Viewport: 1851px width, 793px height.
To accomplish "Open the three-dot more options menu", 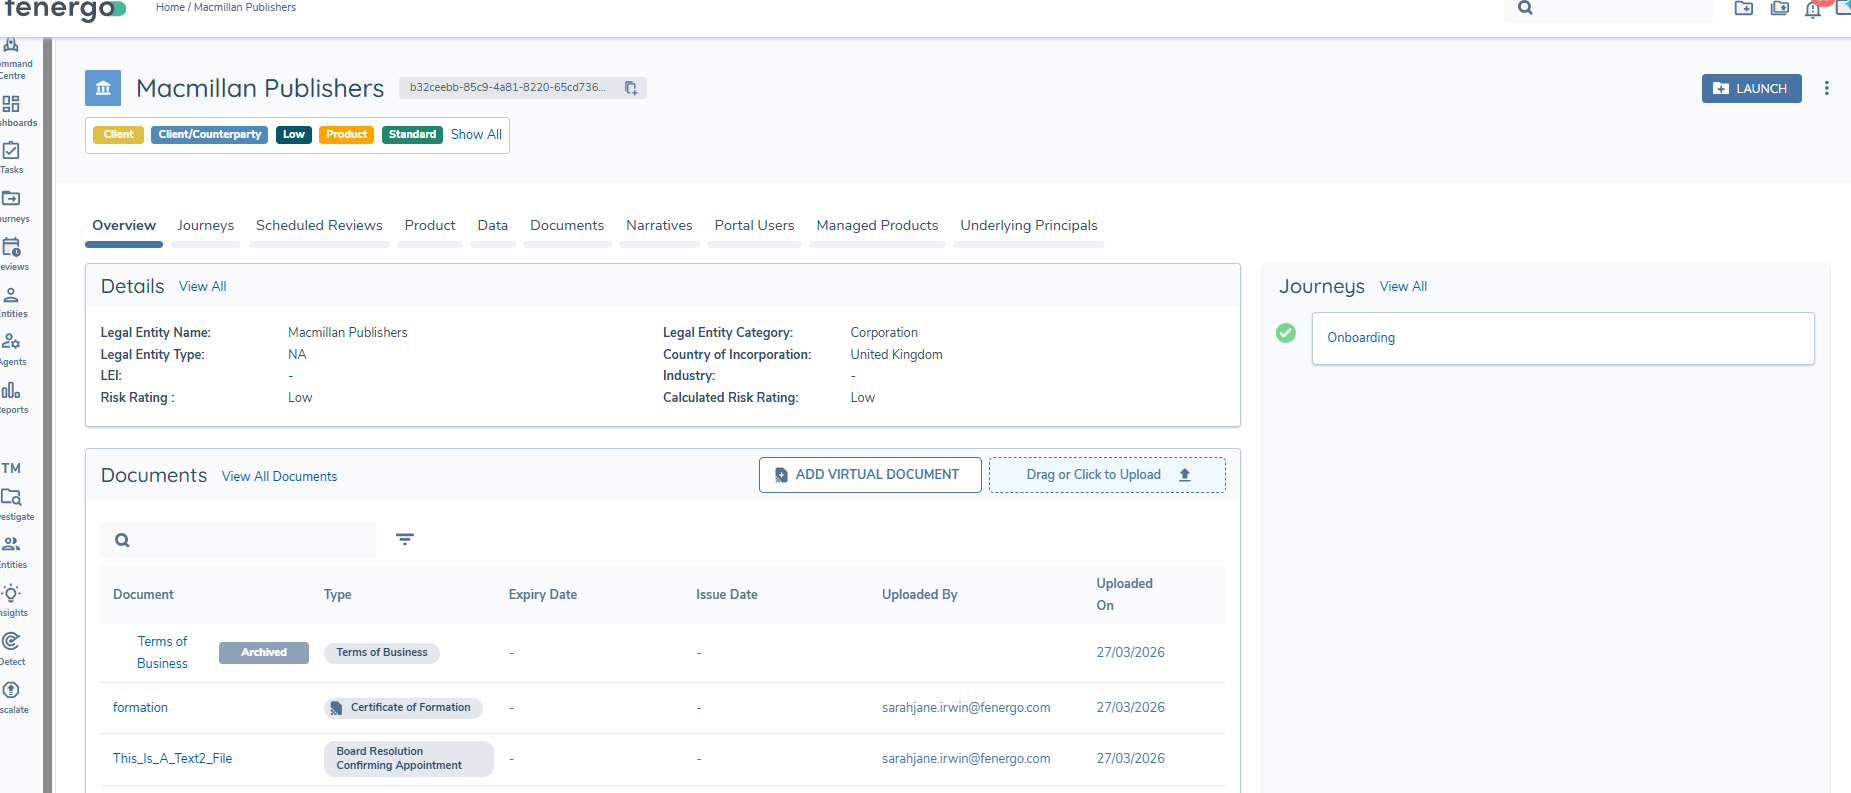I will [x=1827, y=88].
